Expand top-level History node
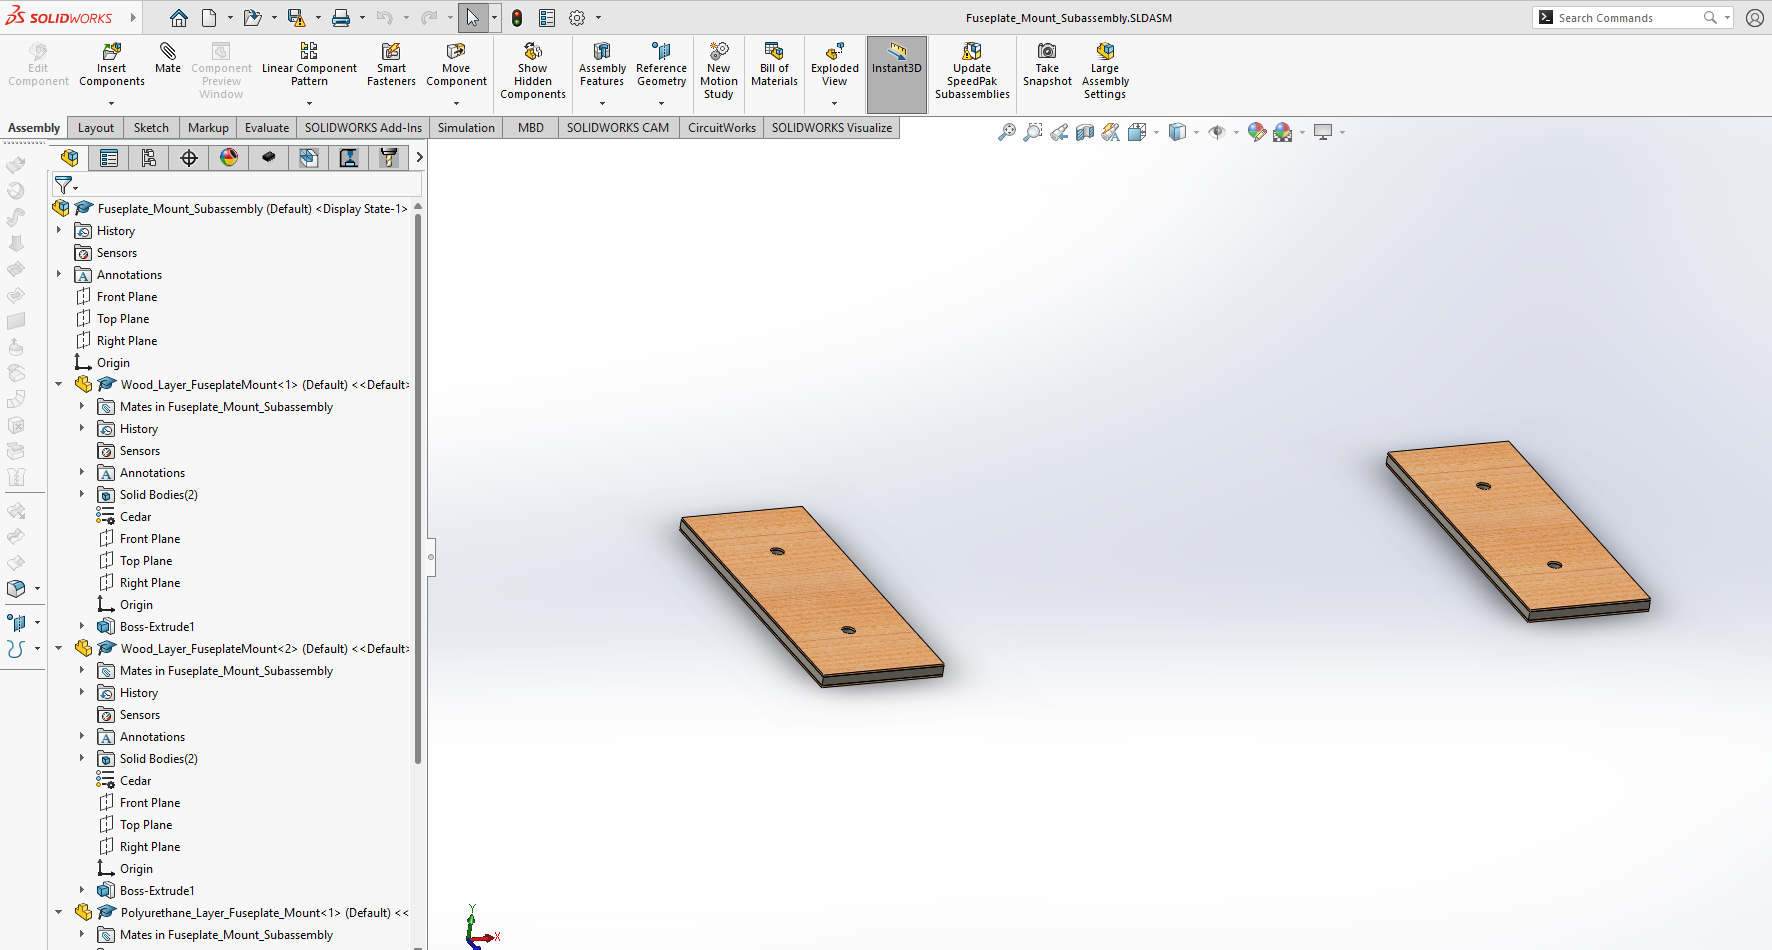Viewport: 1772px width, 950px height. click(59, 230)
